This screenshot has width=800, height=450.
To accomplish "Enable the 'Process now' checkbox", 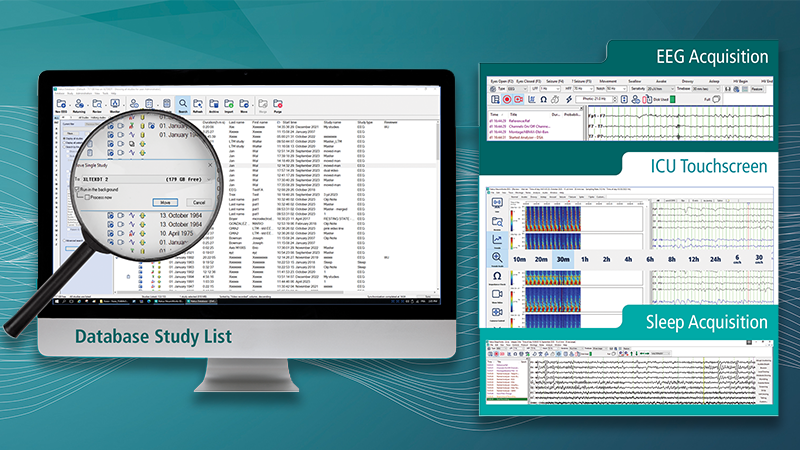I will (x=89, y=197).
